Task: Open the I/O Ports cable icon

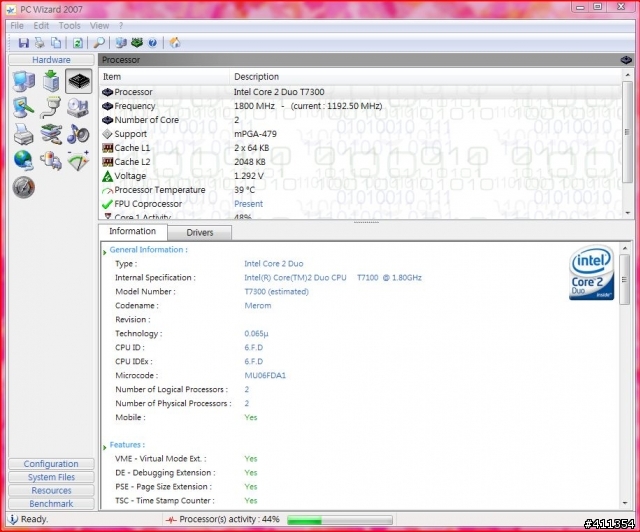Action: tap(51, 108)
